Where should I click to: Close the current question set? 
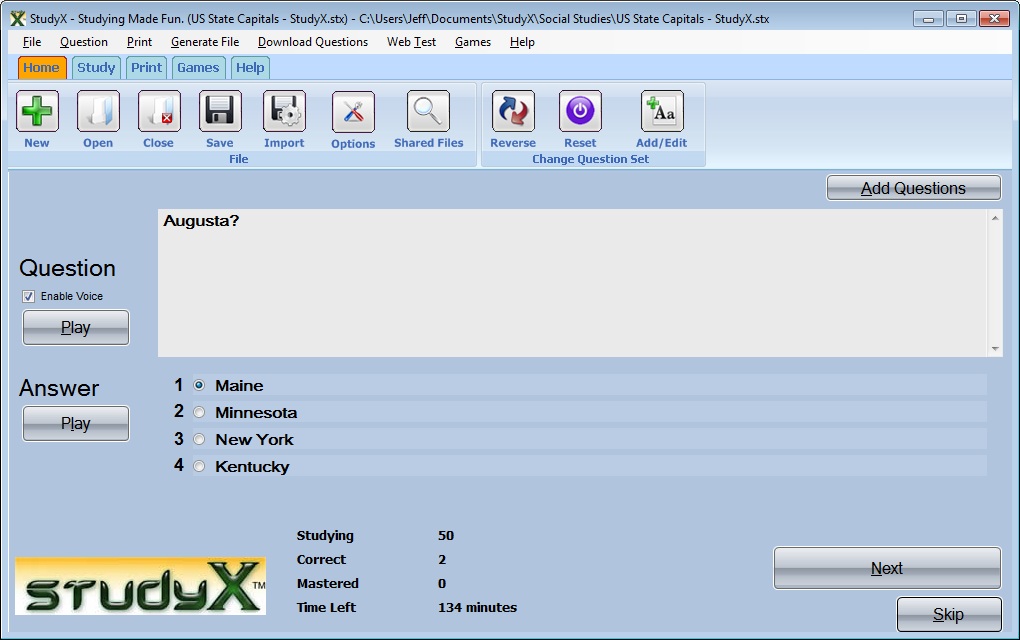(158, 111)
